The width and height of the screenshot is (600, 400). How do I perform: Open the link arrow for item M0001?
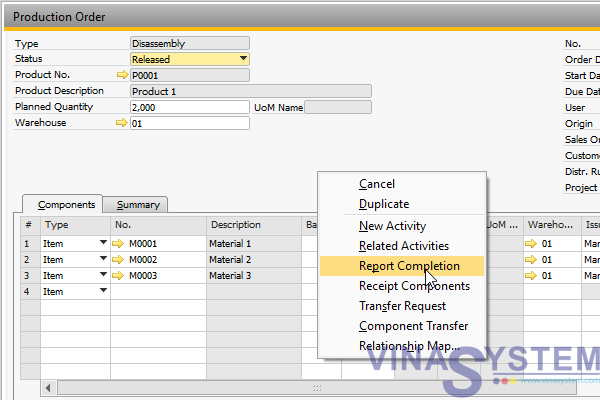[x=118, y=243]
